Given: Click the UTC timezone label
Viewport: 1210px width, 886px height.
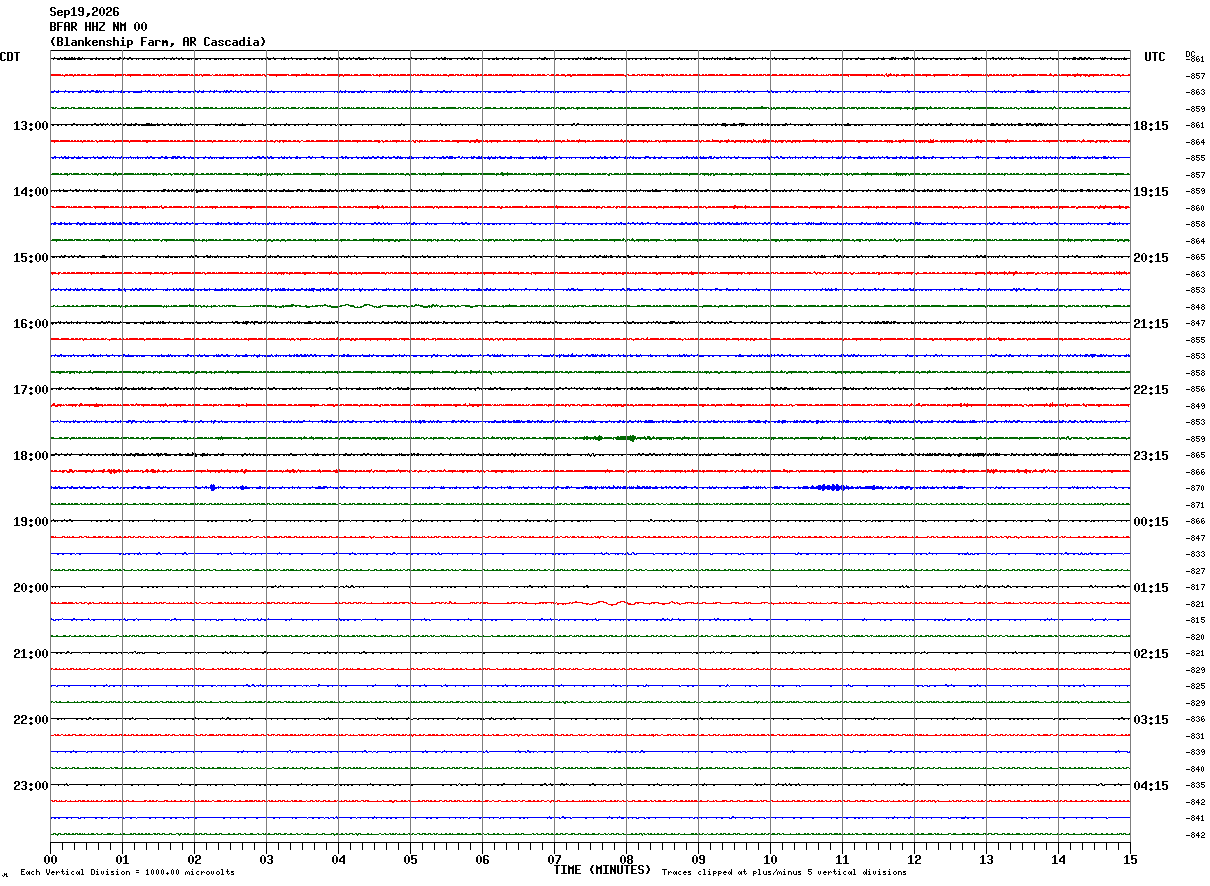Looking at the screenshot, I should [x=1155, y=57].
